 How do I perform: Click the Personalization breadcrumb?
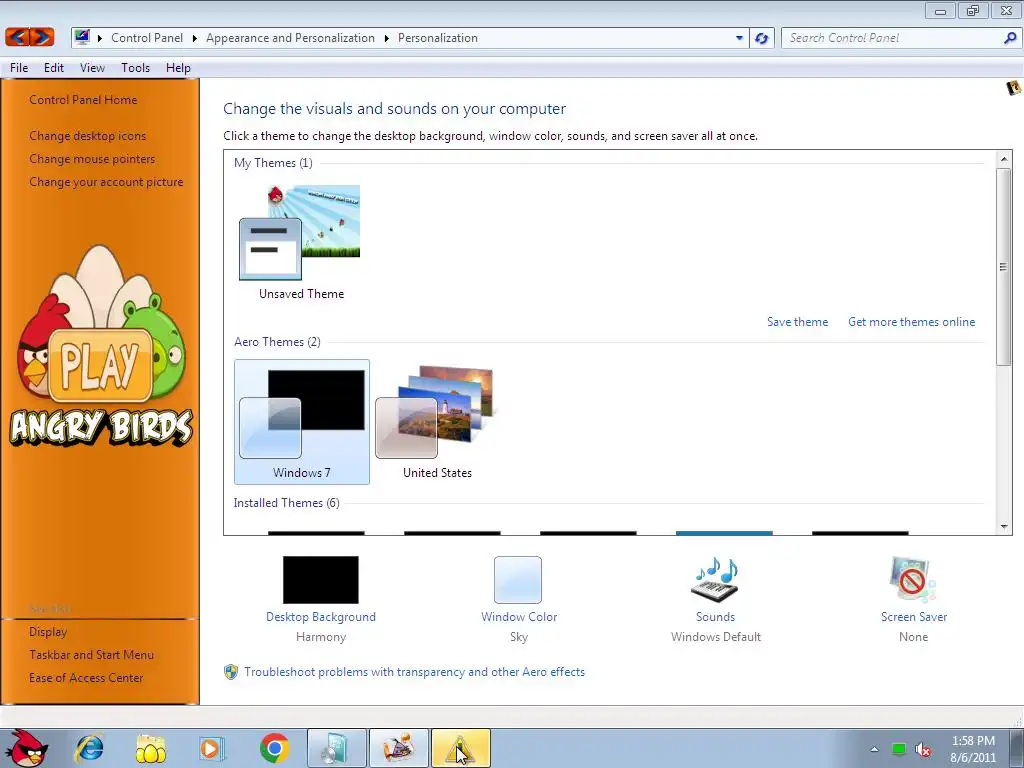438,38
